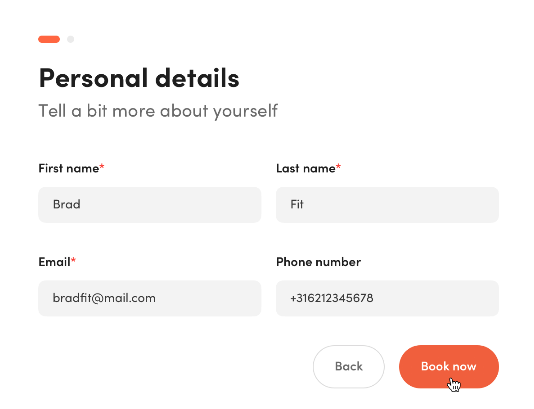Click the Last name label
The height and width of the screenshot is (409, 534).
tap(306, 168)
